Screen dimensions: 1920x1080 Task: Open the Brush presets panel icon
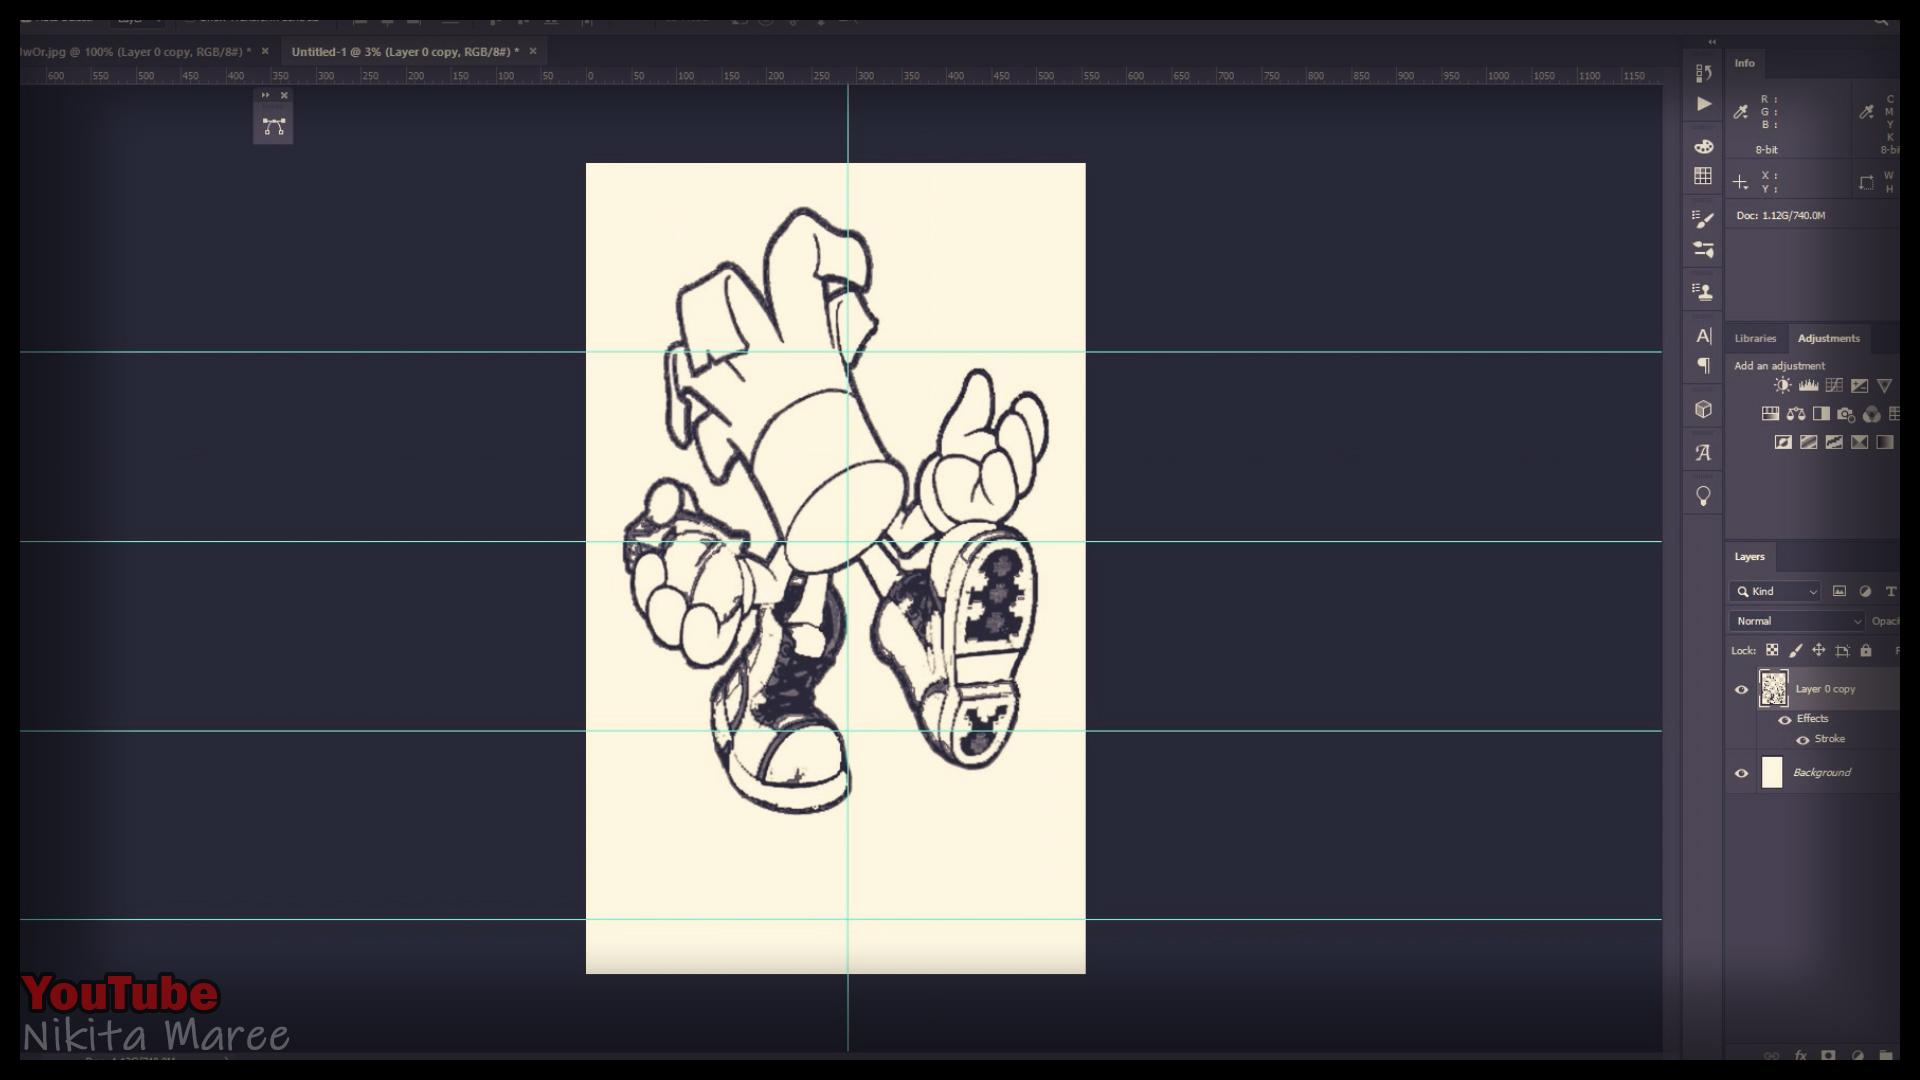coord(1703,219)
